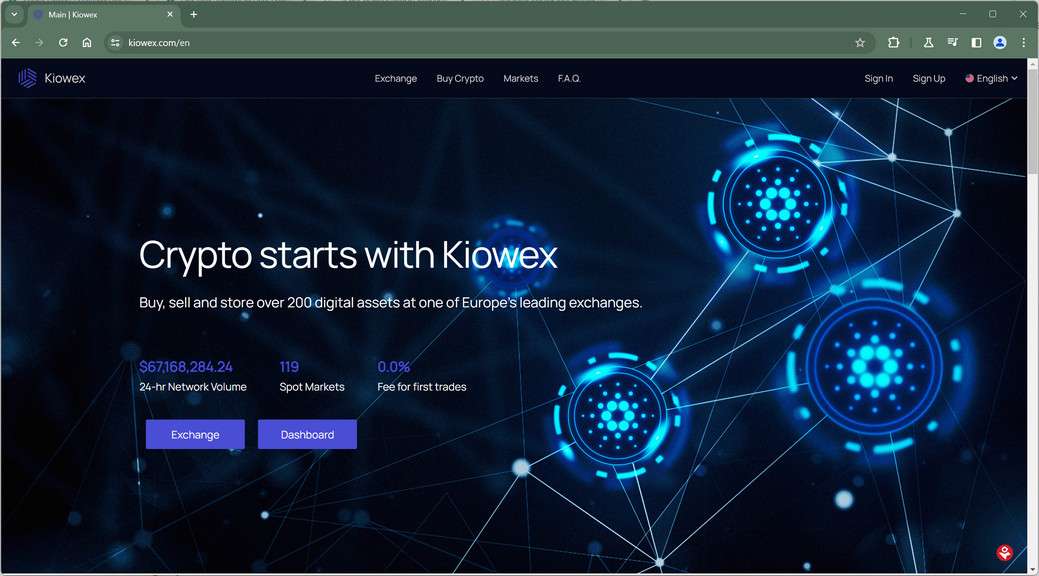Reload the page with refresh icon
Image resolution: width=1039 pixels, height=576 pixels.
click(63, 42)
